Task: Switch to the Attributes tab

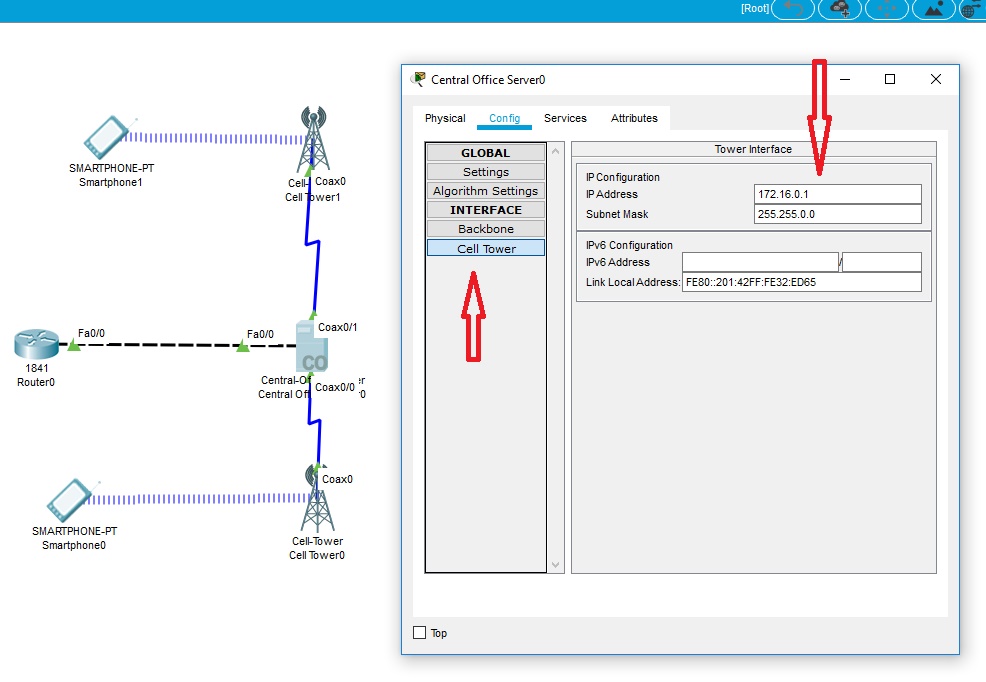Action: point(634,118)
